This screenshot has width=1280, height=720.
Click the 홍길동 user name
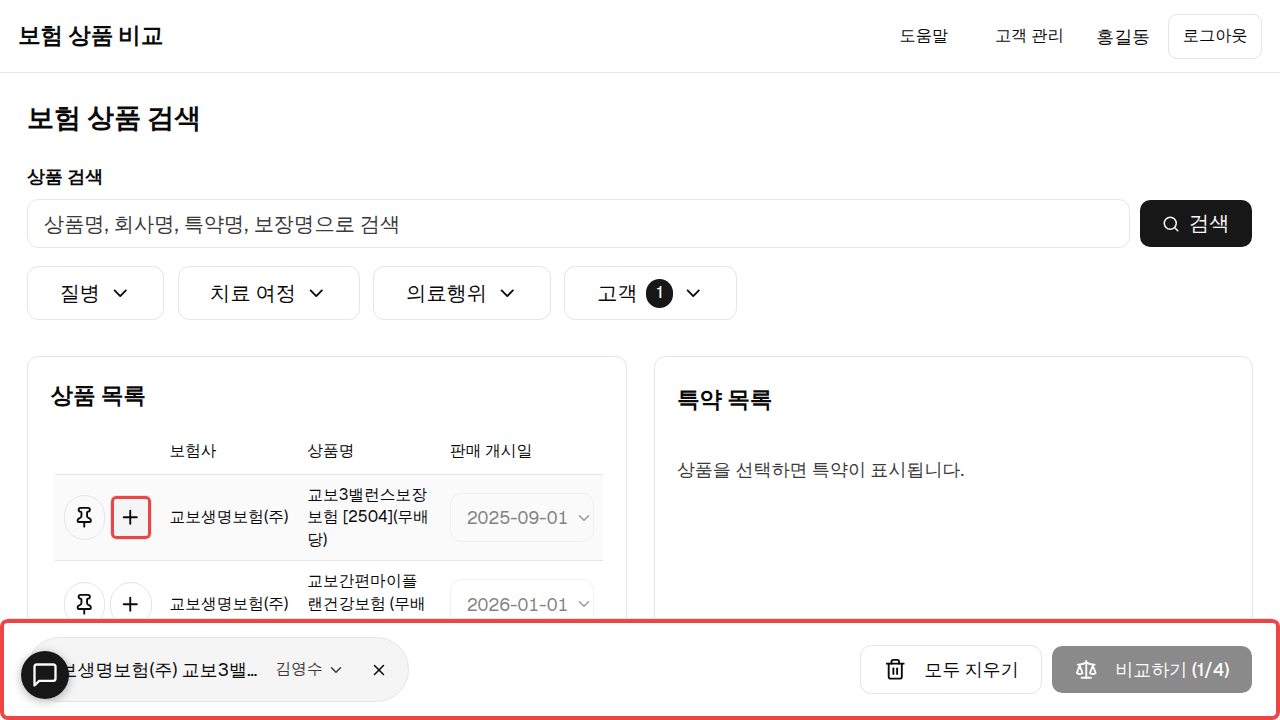(1123, 37)
